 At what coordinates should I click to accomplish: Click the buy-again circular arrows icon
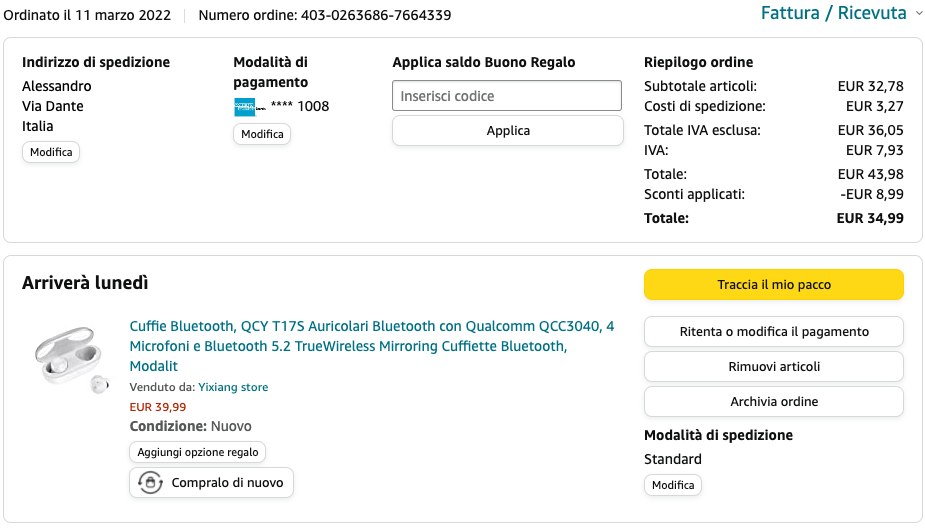tap(150, 483)
